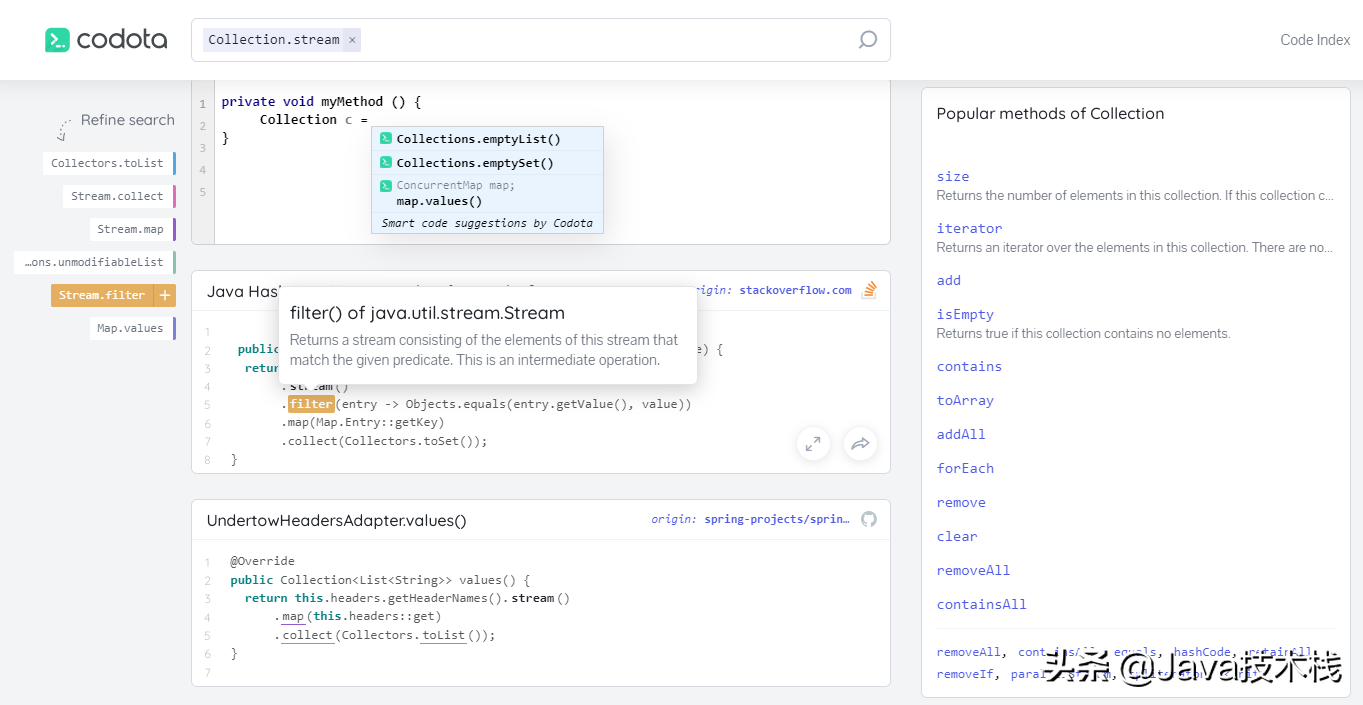Screen dimensions: 1363x705
Task: Click the GitHub icon on UndertowHeadersAdapter snippet
Action: (869, 519)
